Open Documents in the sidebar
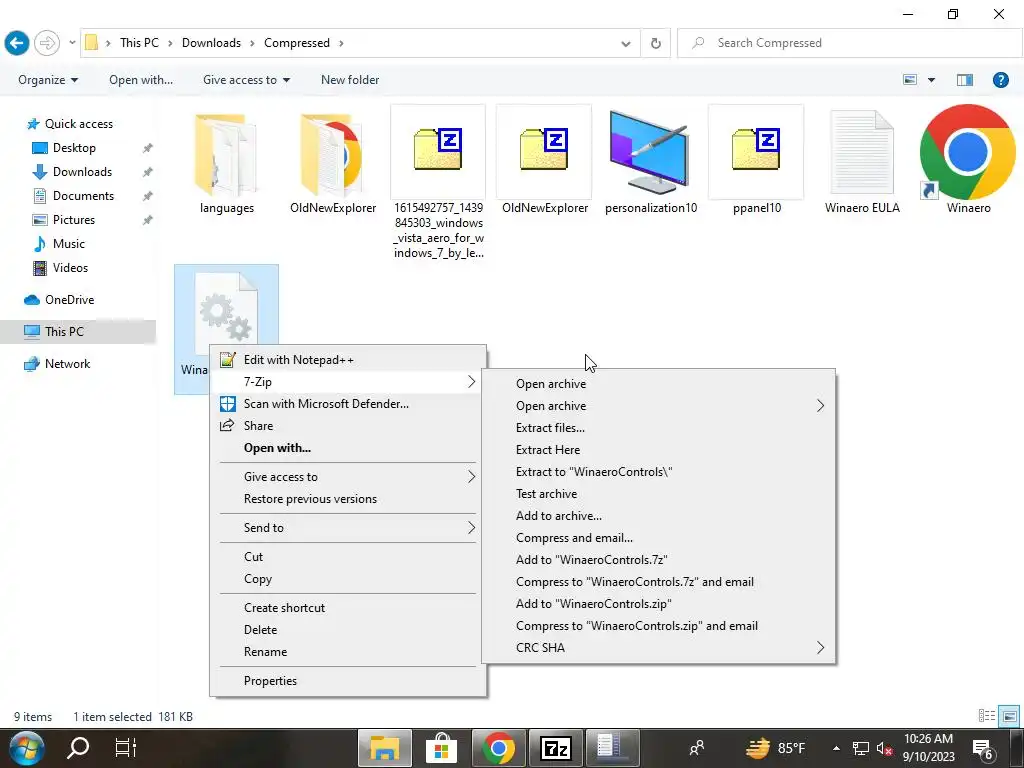 (73, 196)
